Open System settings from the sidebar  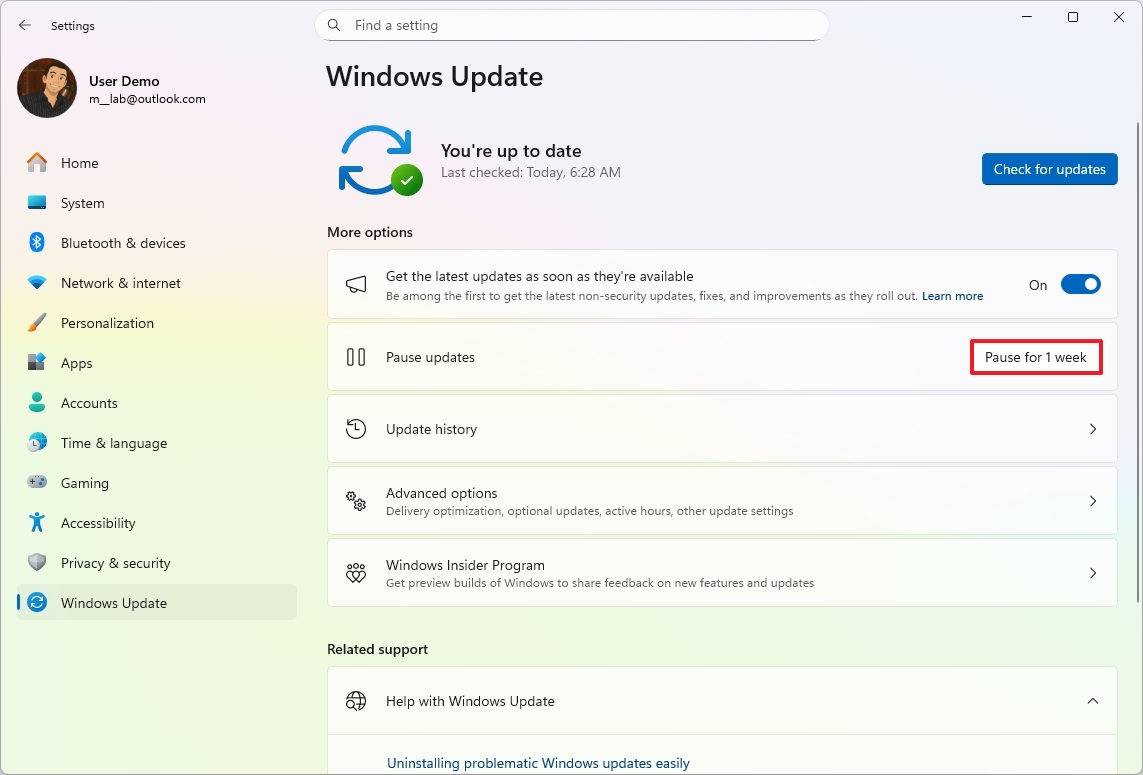click(x=81, y=203)
